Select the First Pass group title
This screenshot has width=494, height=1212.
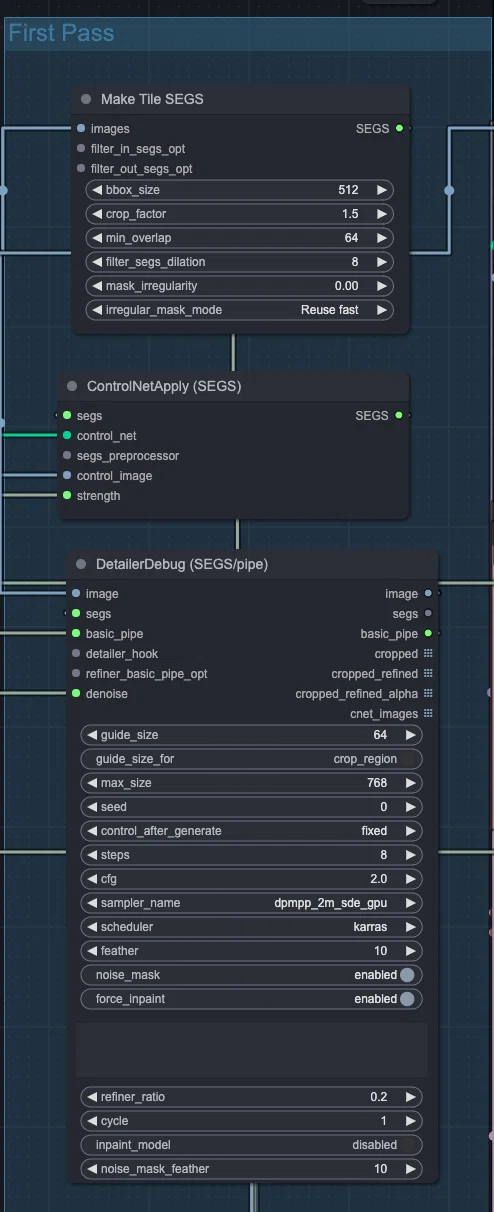click(61, 33)
